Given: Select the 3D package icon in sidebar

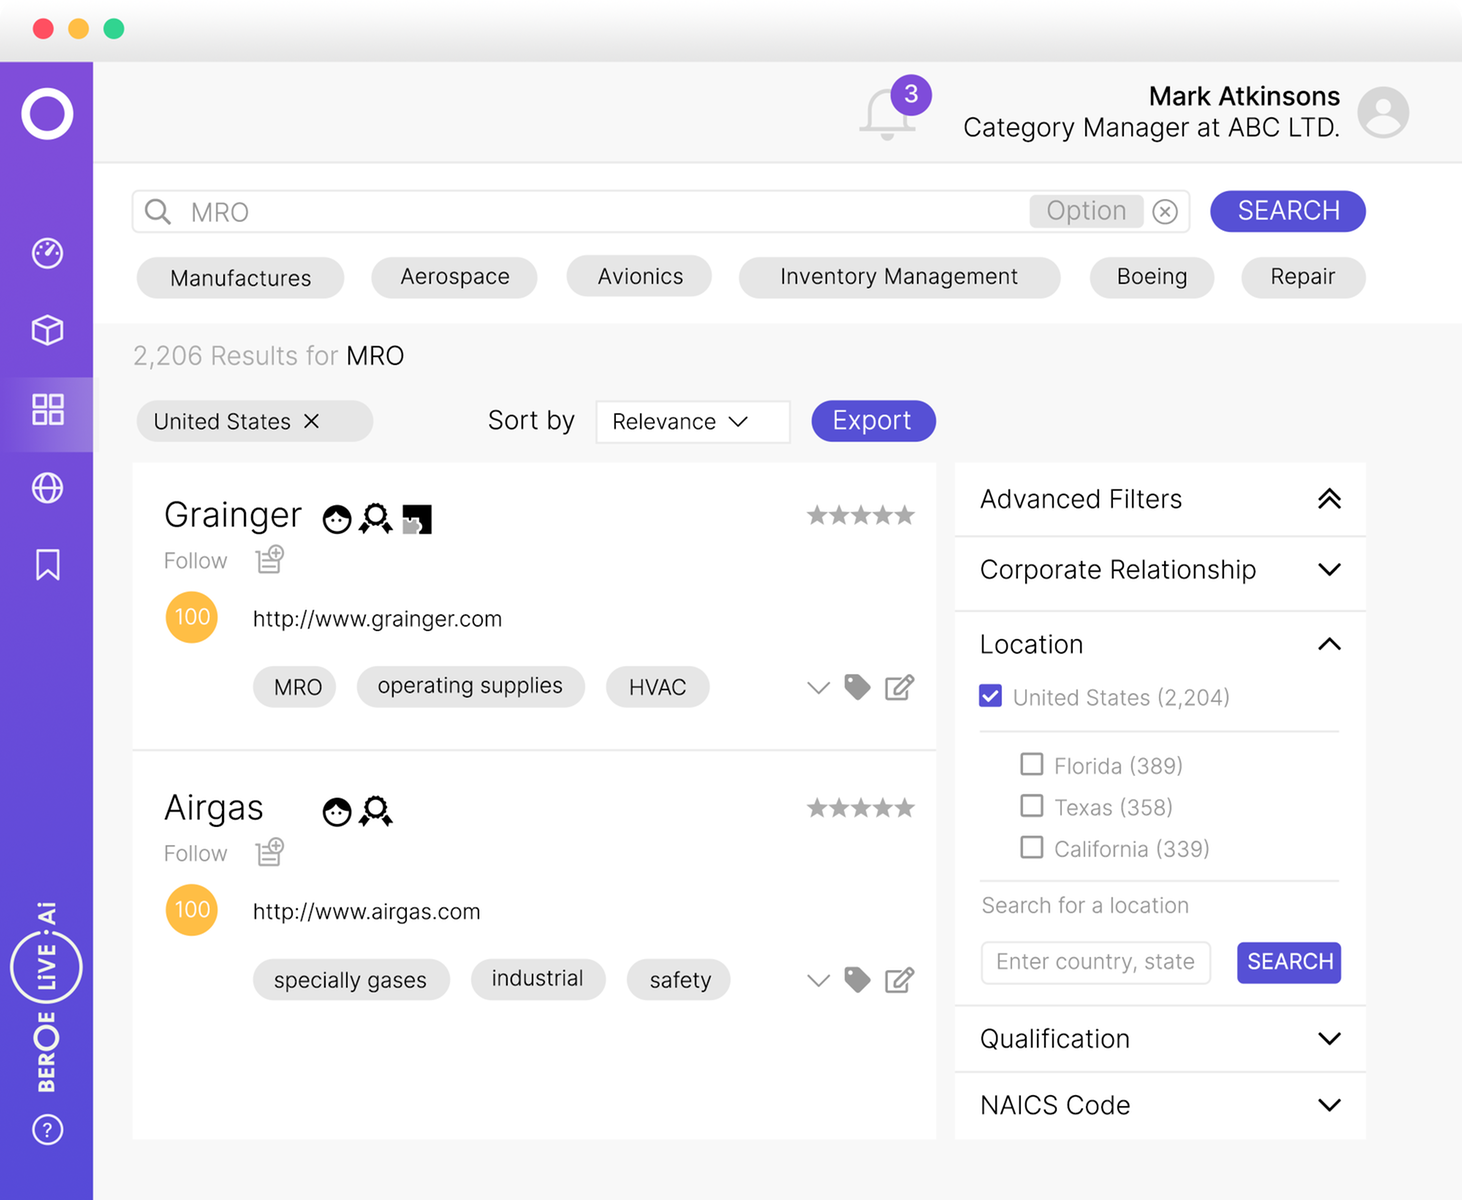Looking at the screenshot, I should pos(46,330).
